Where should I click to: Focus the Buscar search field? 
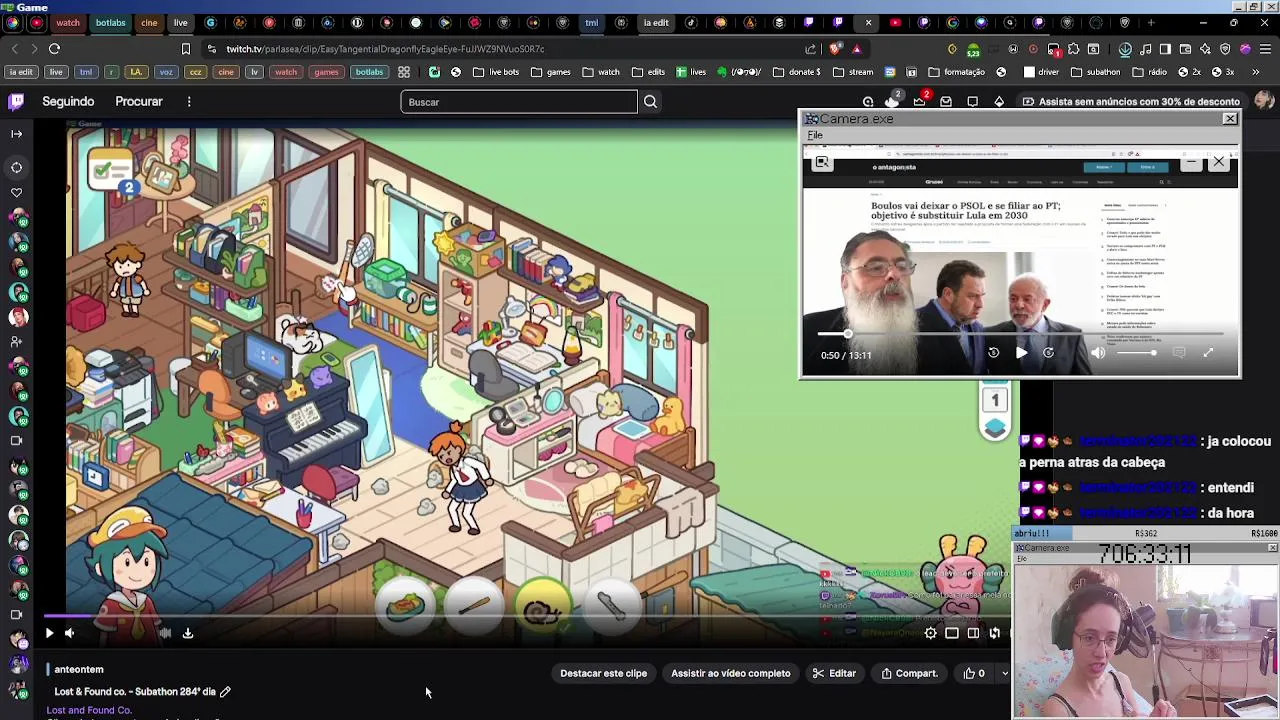519,102
